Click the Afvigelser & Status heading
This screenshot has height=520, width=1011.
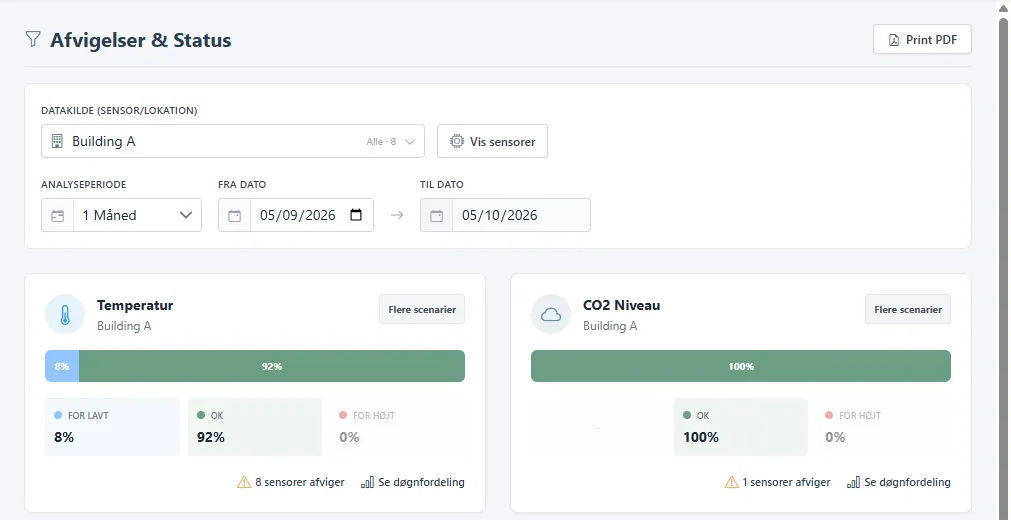[x=141, y=39]
